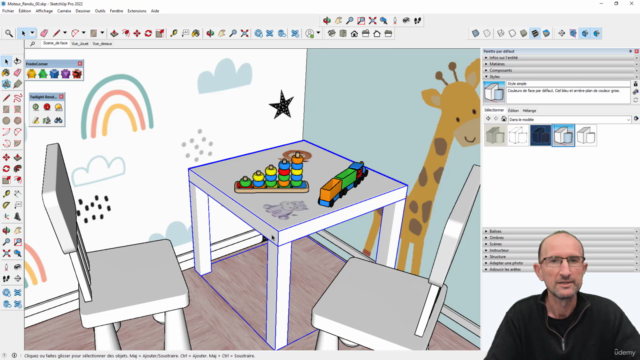
Task: Collapse the Styles panel
Action: 560,77
